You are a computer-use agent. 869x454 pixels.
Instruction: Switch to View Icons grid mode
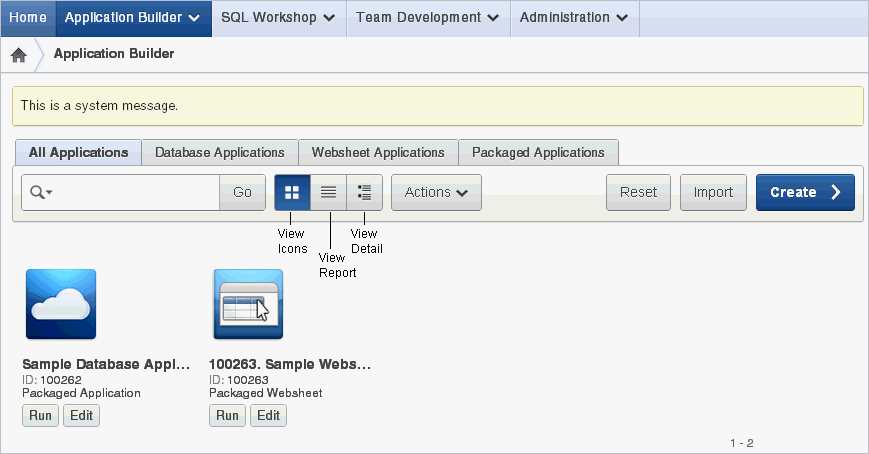click(292, 192)
